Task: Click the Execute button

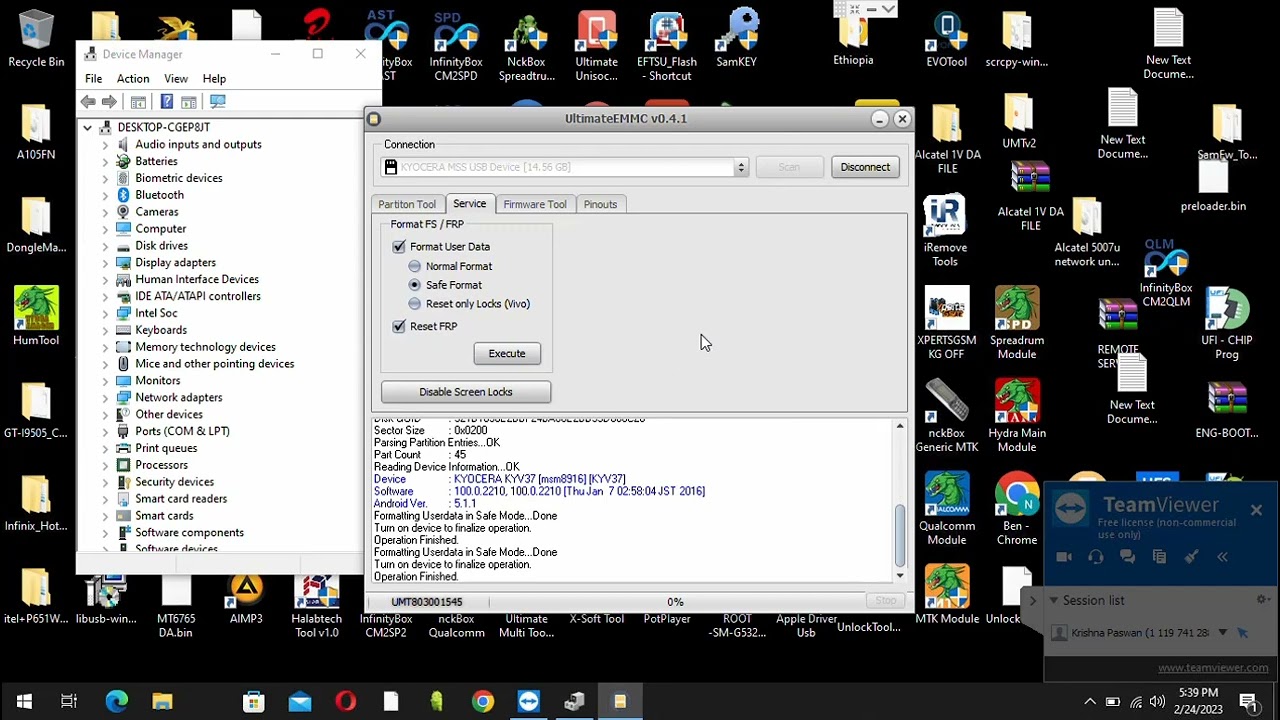Action: [507, 354]
